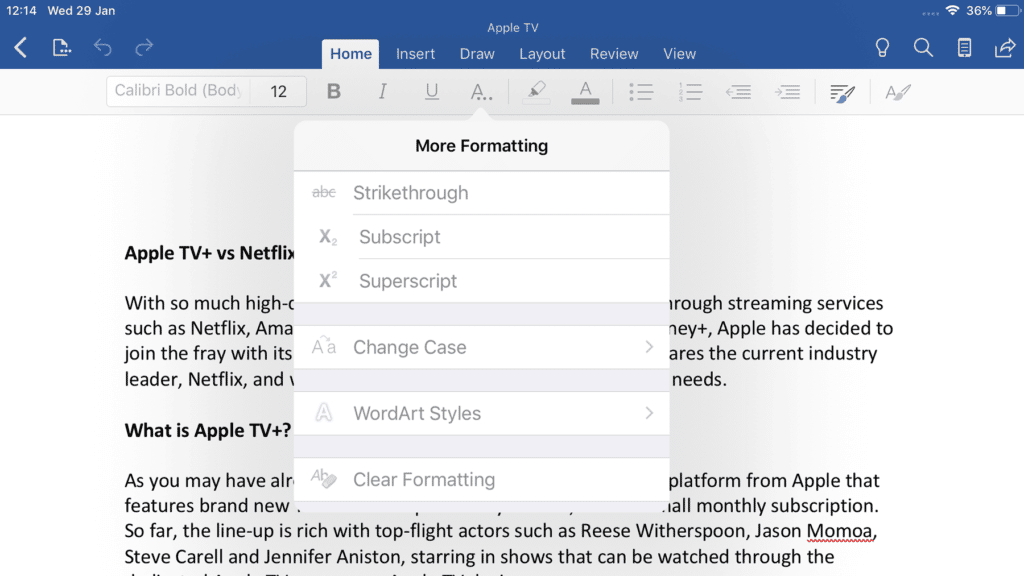
Task: Toggle Underline formatting
Action: [x=431, y=92]
